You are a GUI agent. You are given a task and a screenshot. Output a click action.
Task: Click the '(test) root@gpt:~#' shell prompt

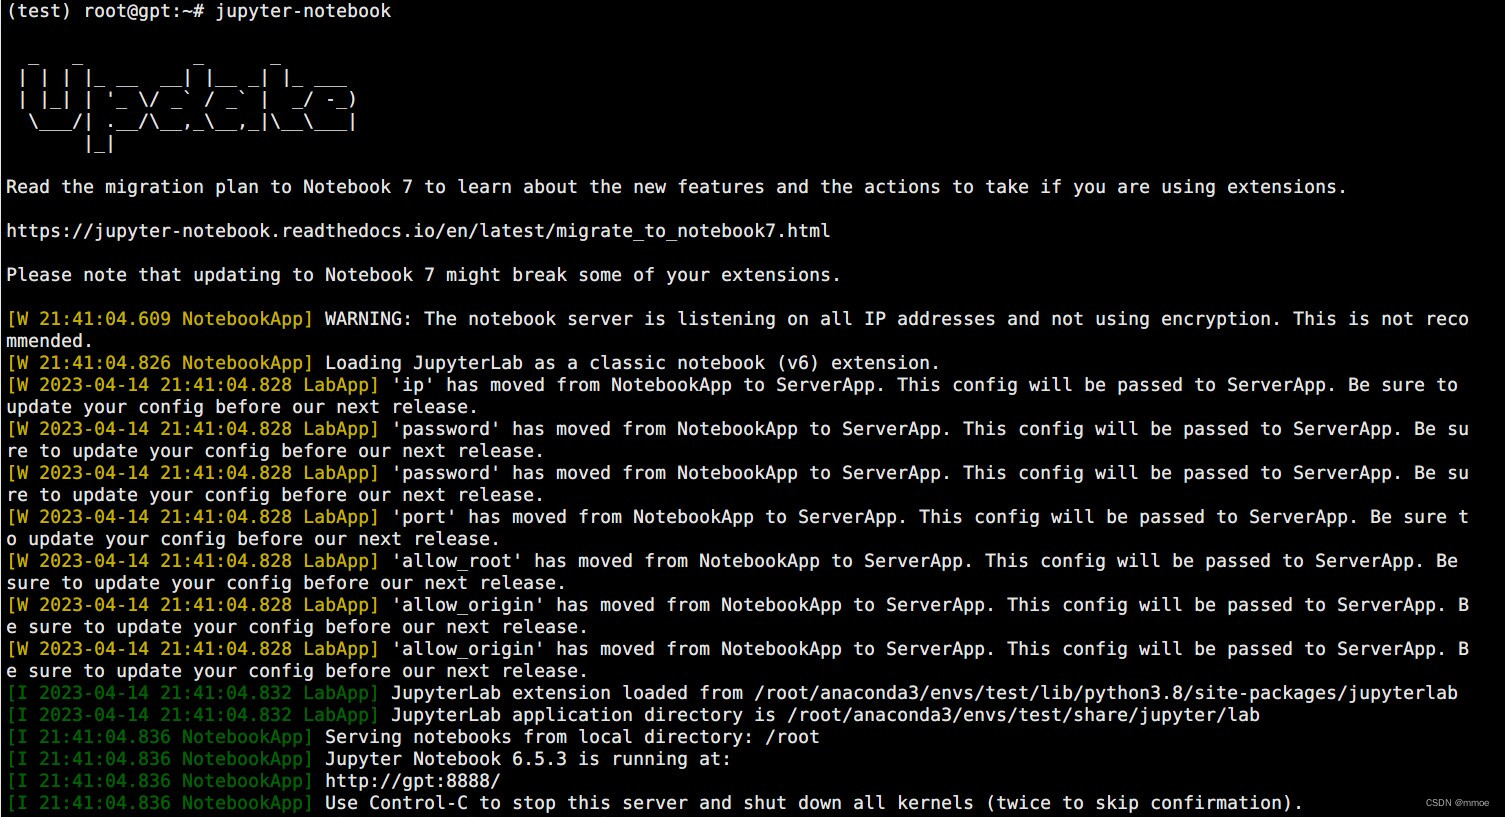(x=105, y=11)
